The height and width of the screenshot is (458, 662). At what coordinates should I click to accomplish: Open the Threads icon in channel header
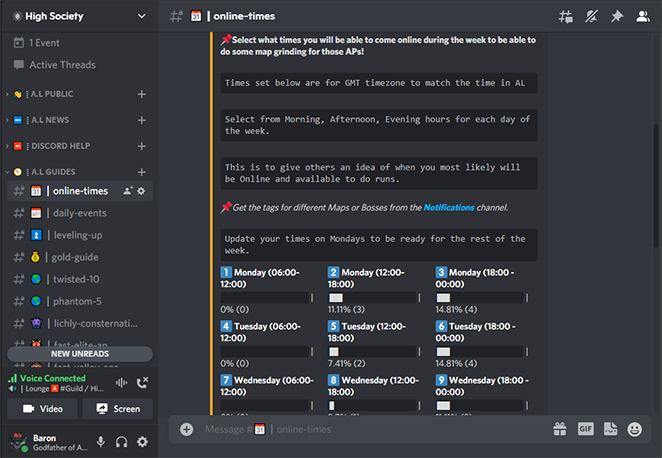[x=565, y=16]
